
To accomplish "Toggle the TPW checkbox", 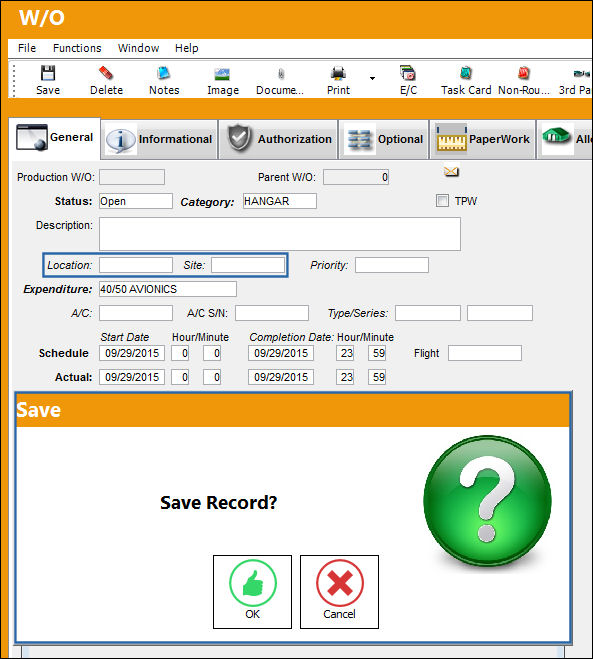I will [x=442, y=200].
